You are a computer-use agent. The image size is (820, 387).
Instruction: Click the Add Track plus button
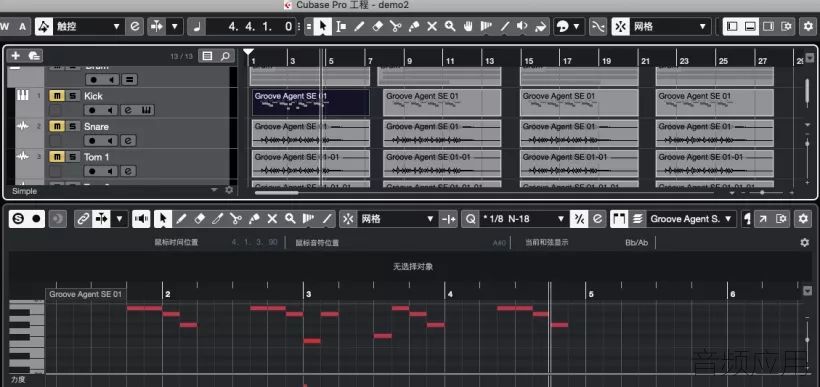tap(16, 56)
